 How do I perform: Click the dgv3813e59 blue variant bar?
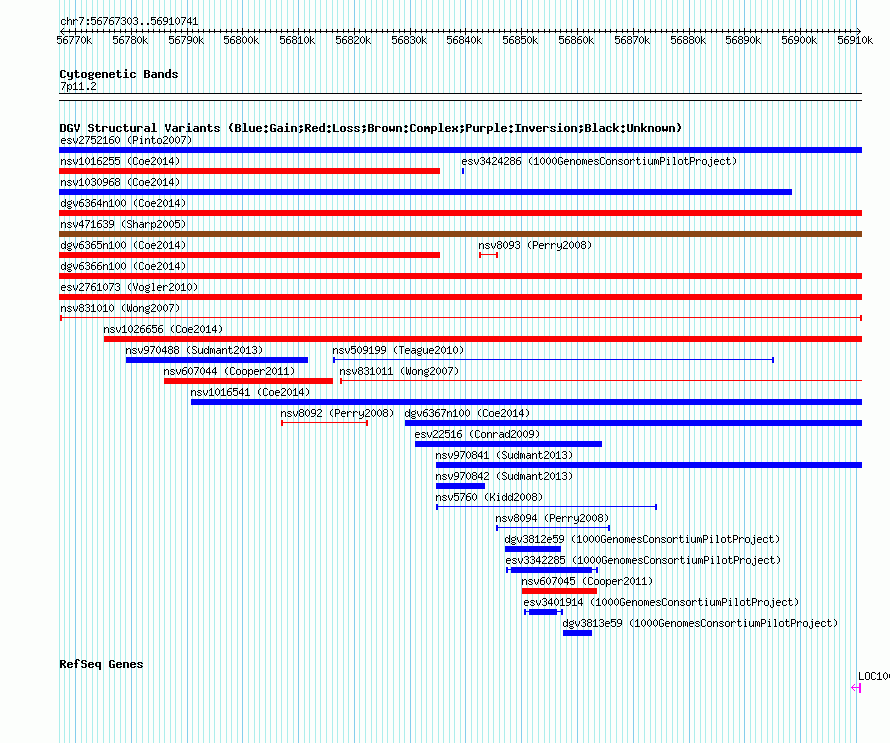coord(577,633)
